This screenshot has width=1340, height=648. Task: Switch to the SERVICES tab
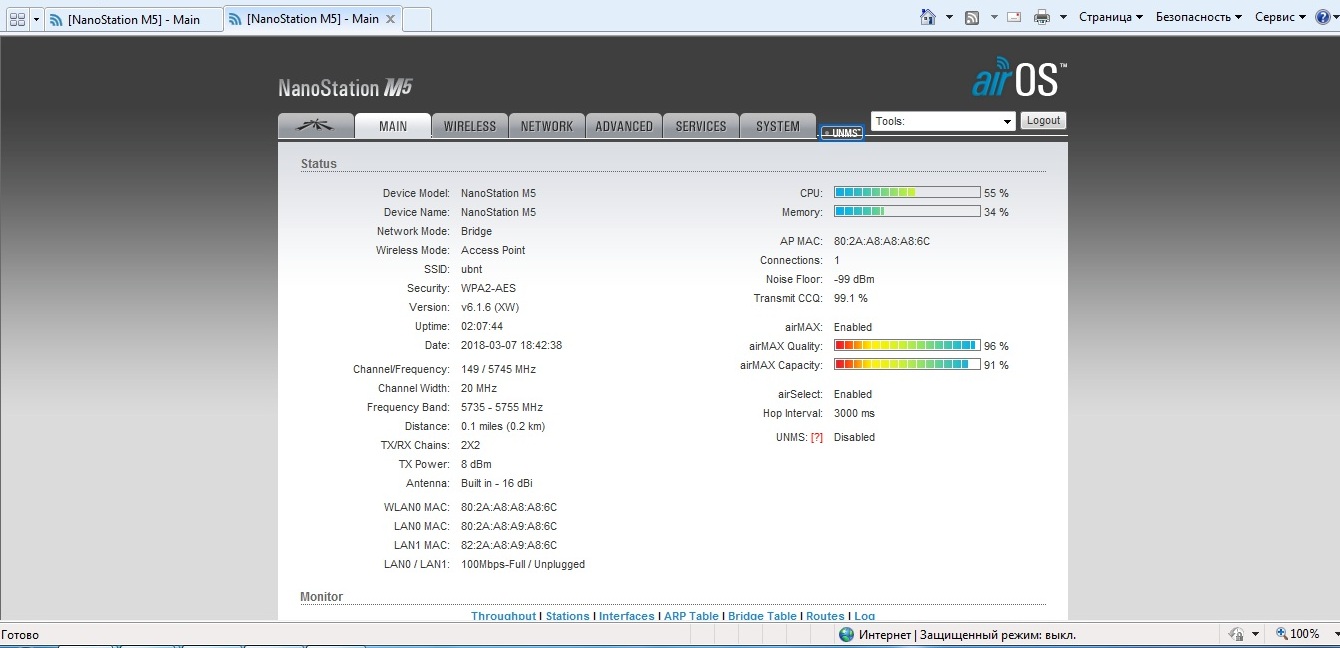tap(701, 126)
